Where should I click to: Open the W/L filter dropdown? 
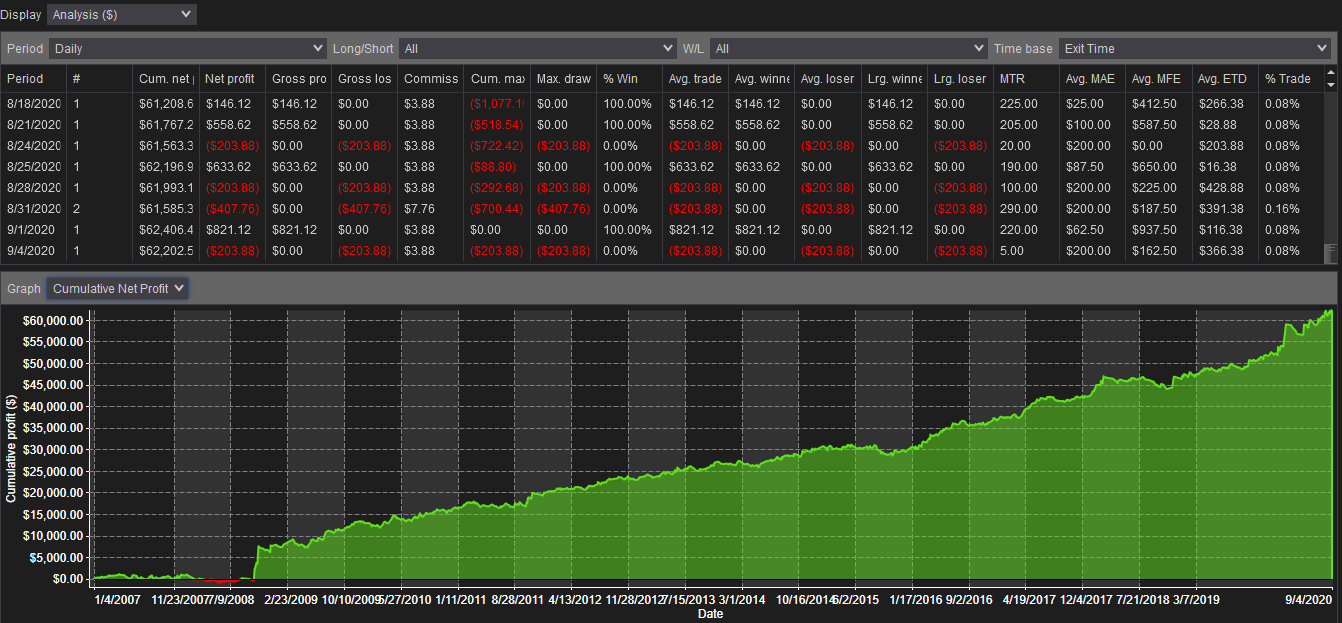coord(849,48)
